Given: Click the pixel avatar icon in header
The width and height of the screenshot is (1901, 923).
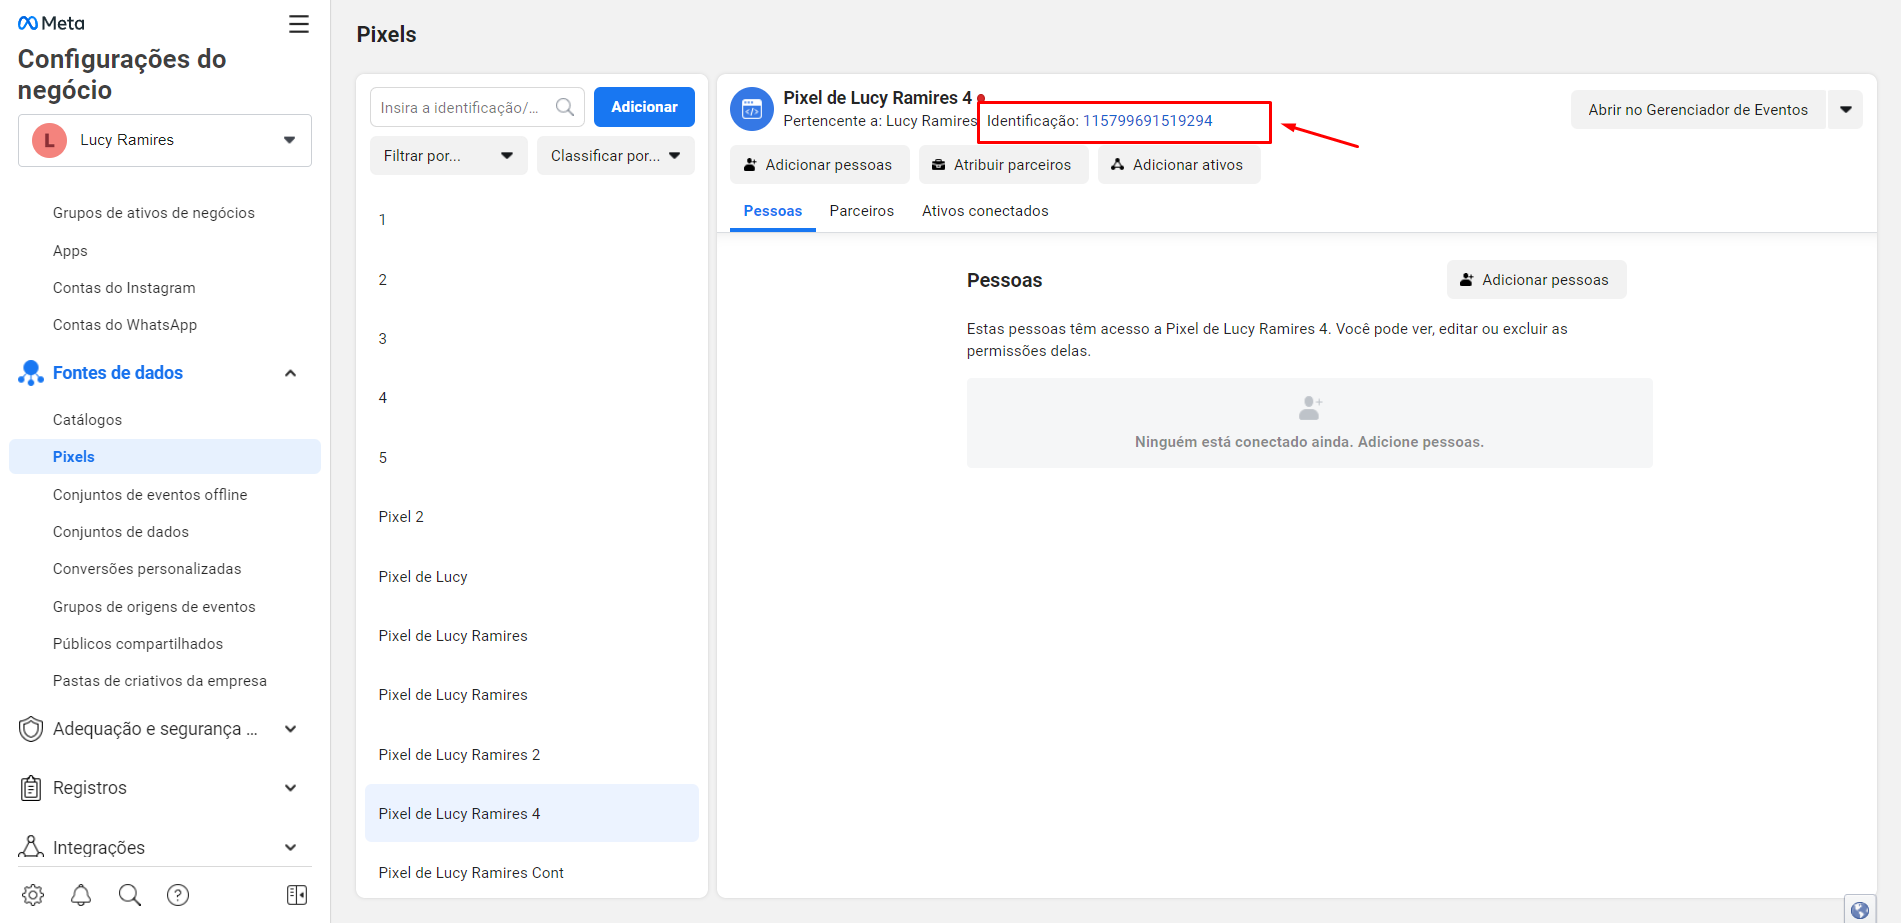Looking at the screenshot, I should pyautogui.click(x=752, y=109).
